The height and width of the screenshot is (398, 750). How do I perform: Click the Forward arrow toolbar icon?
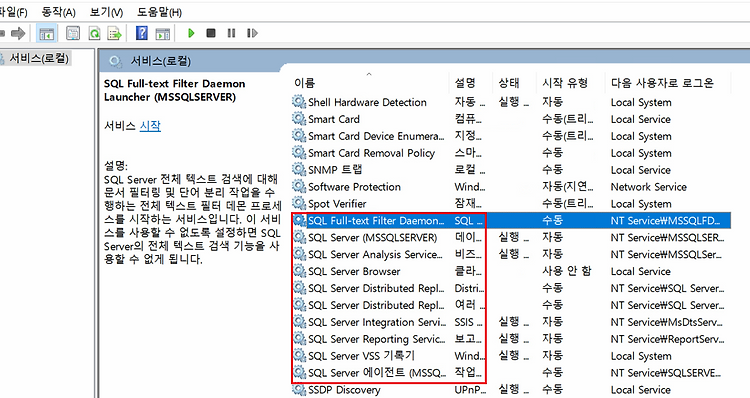click(18, 33)
